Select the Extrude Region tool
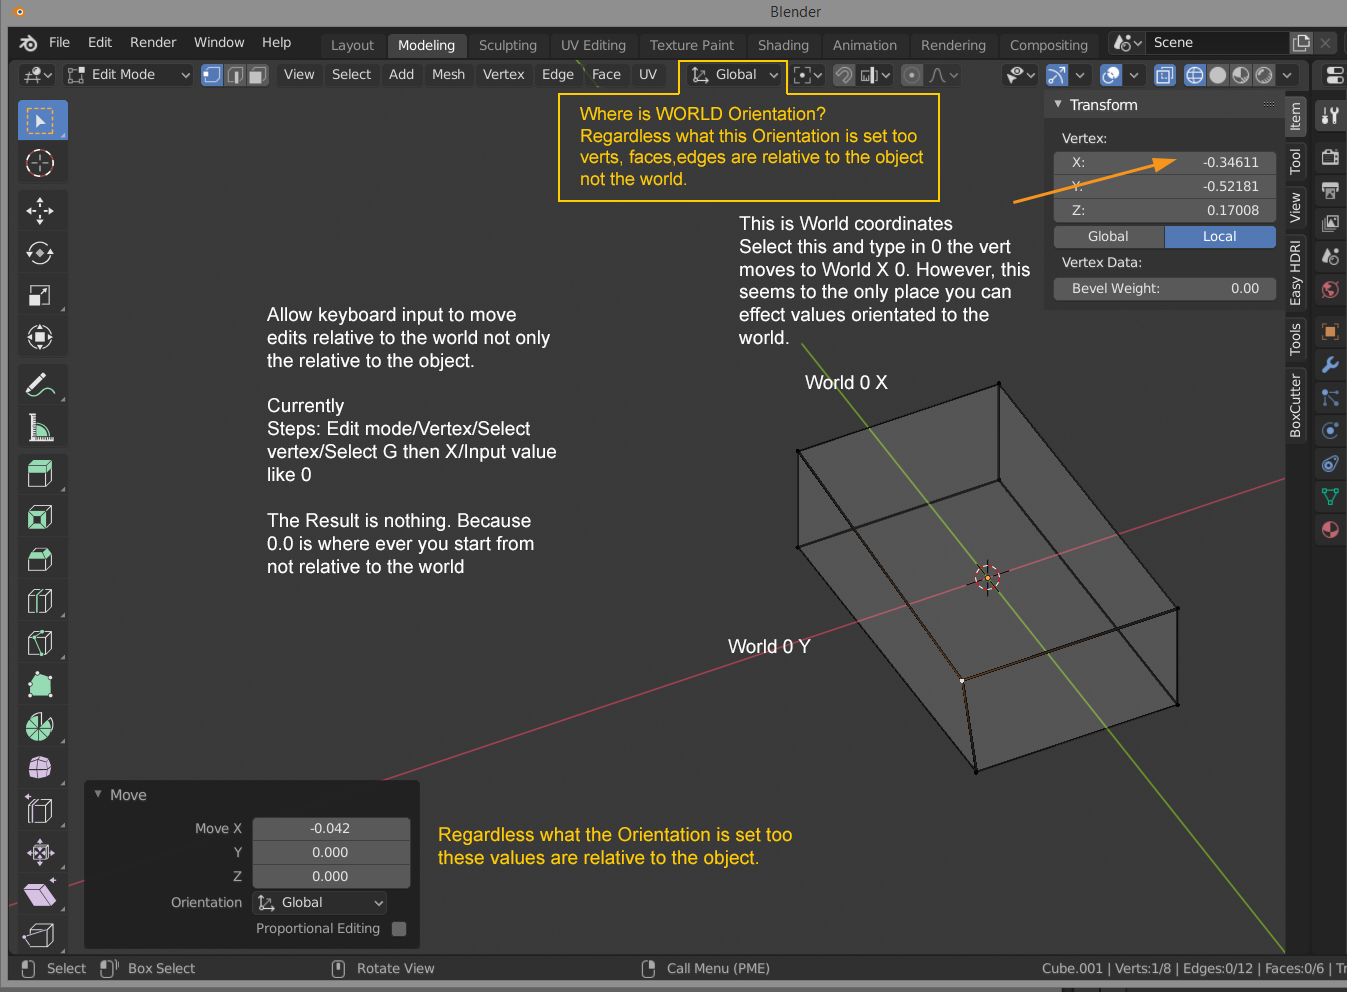Image resolution: width=1347 pixels, height=992 pixels. [40, 474]
